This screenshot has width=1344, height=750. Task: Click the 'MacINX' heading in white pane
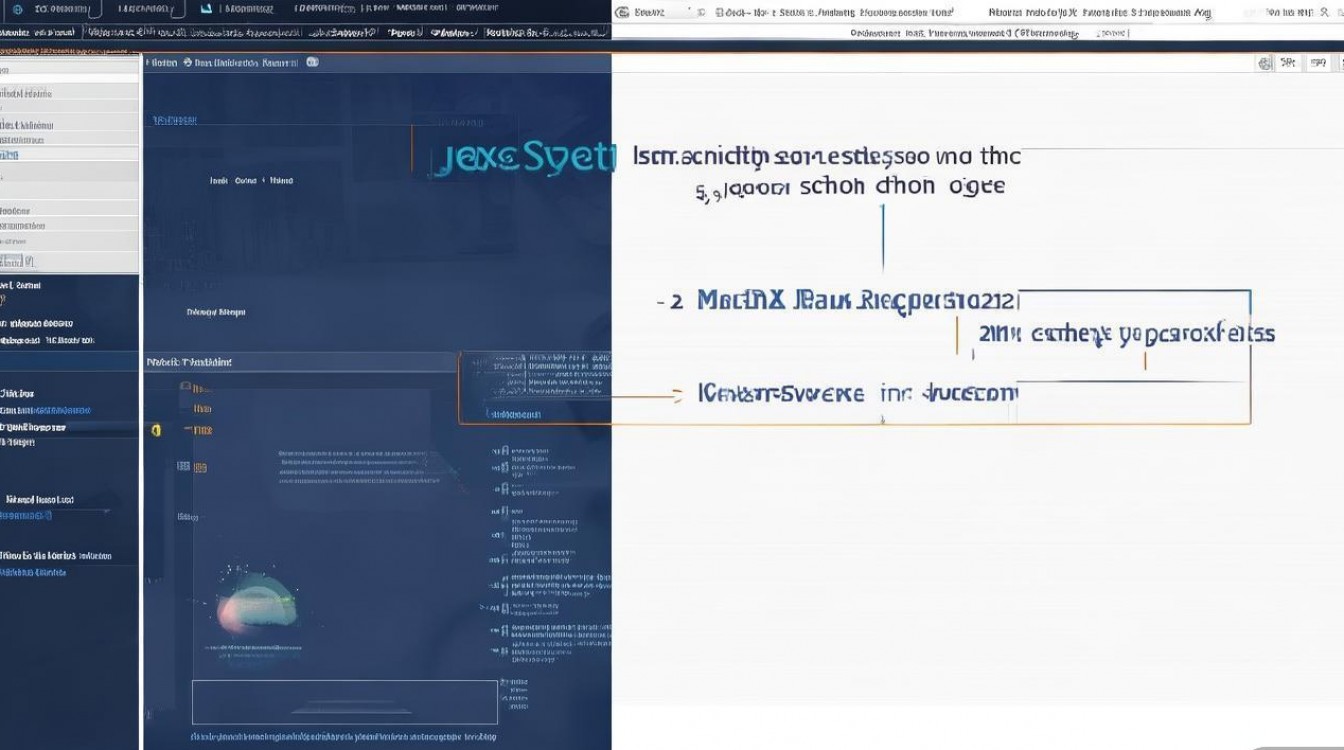pyautogui.click(x=739, y=300)
